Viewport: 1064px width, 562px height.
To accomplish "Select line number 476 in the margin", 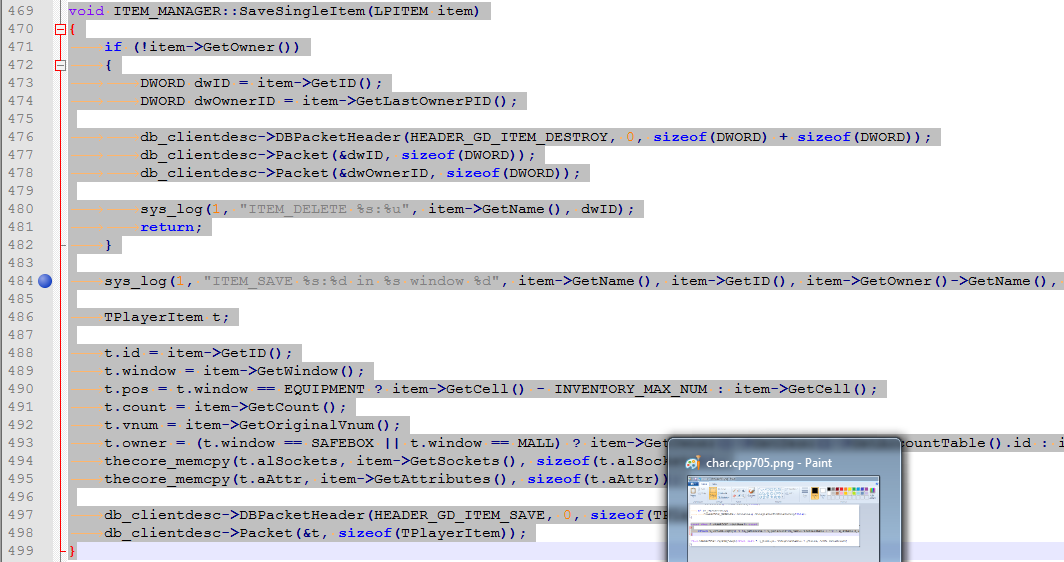I will click(x=20, y=137).
